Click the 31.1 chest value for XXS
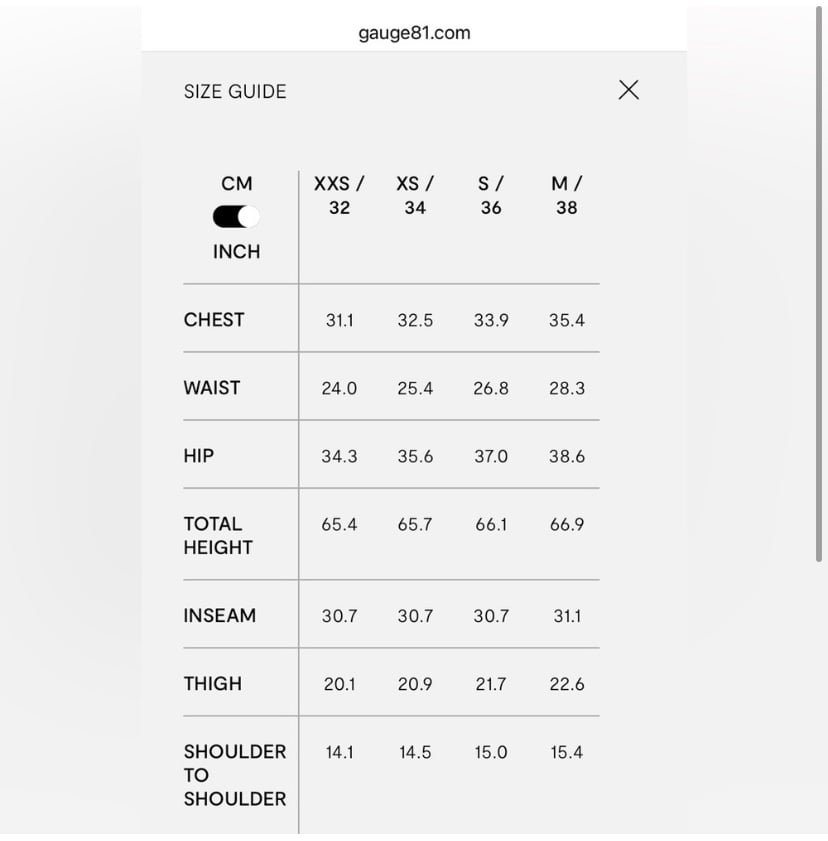The image size is (828, 841). click(339, 320)
